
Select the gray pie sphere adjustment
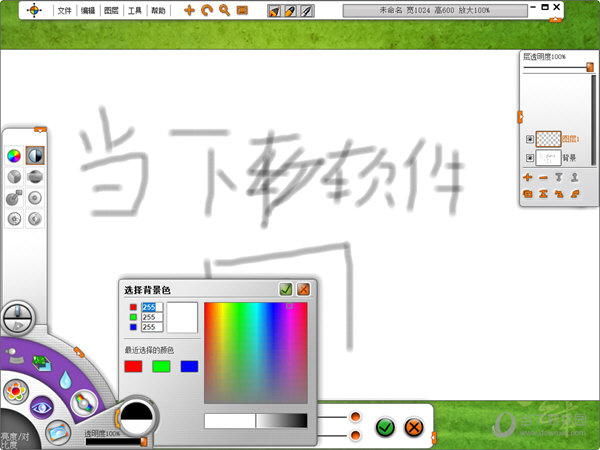[14, 176]
